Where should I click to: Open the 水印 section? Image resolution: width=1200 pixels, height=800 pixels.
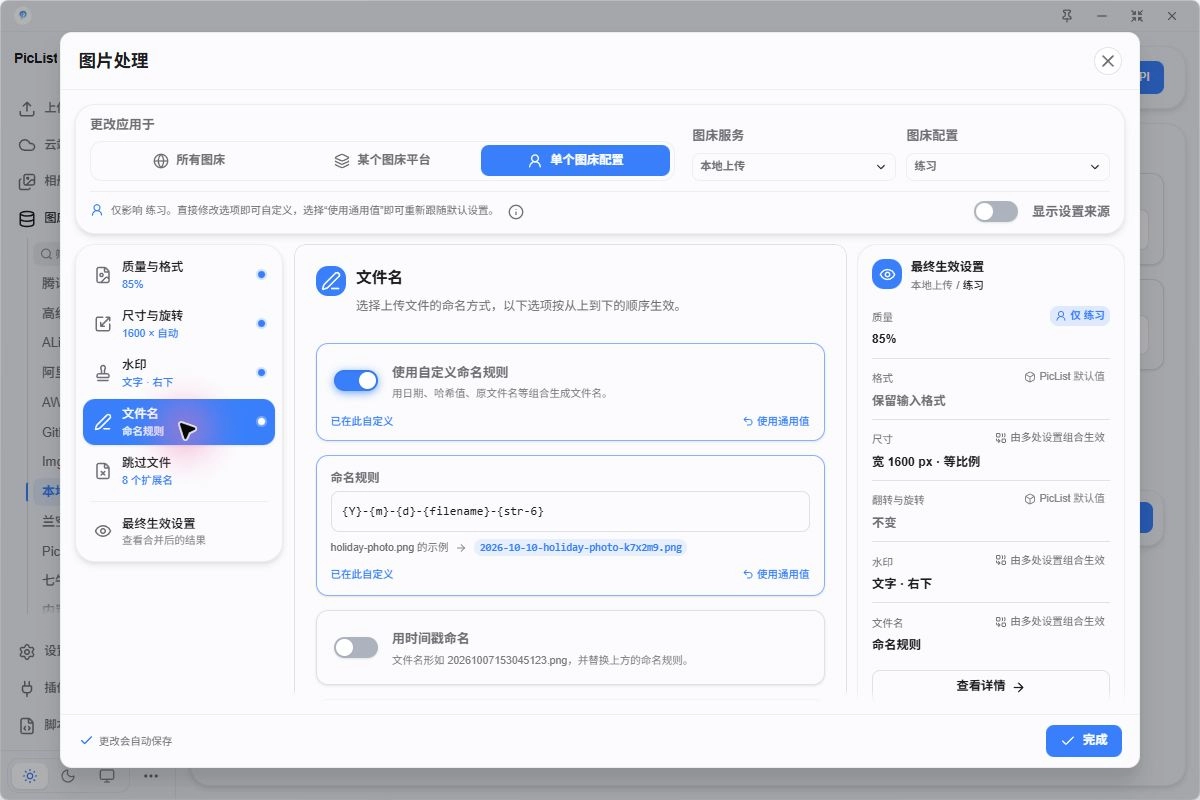[x=179, y=373]
